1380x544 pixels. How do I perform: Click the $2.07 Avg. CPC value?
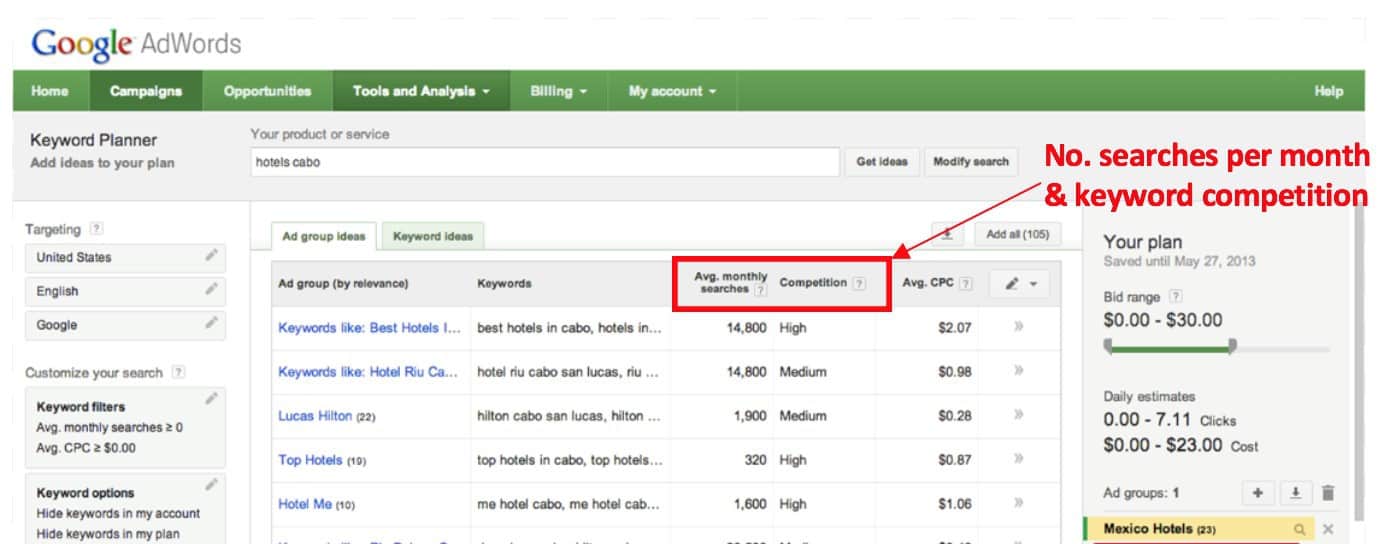click(954, 327)
